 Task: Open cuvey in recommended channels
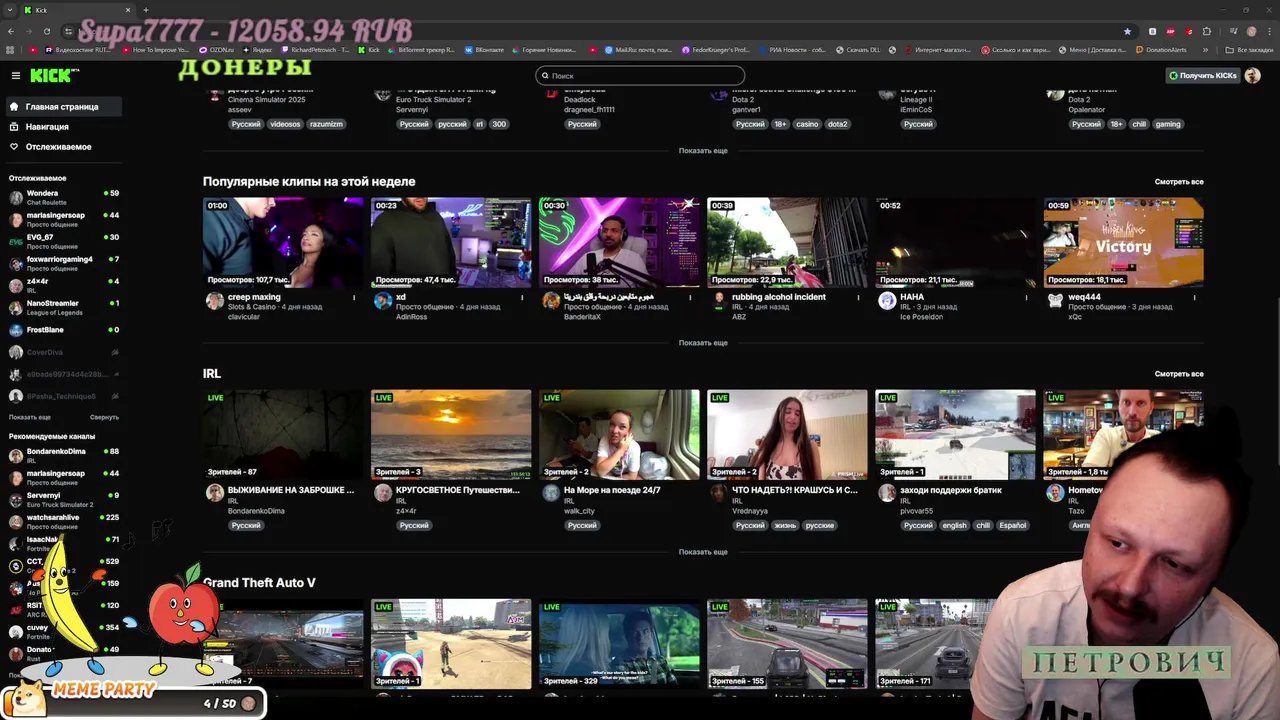(63, 631)
